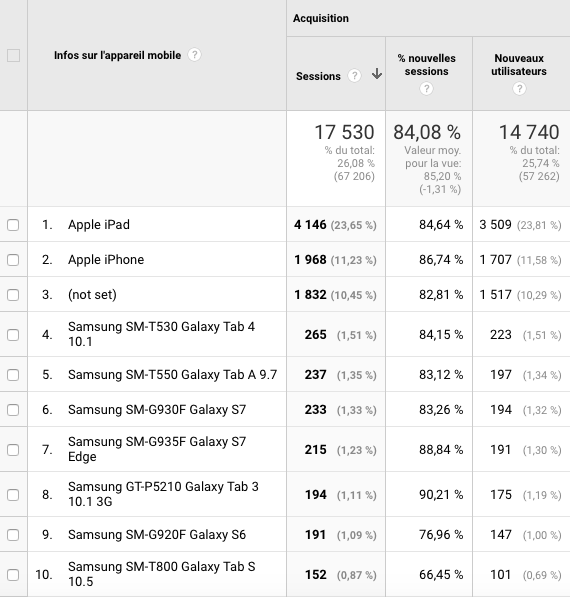Screen dimensions: 570x597
Task: Toggle the Sessions sort arrow
Action: (377, 73)
